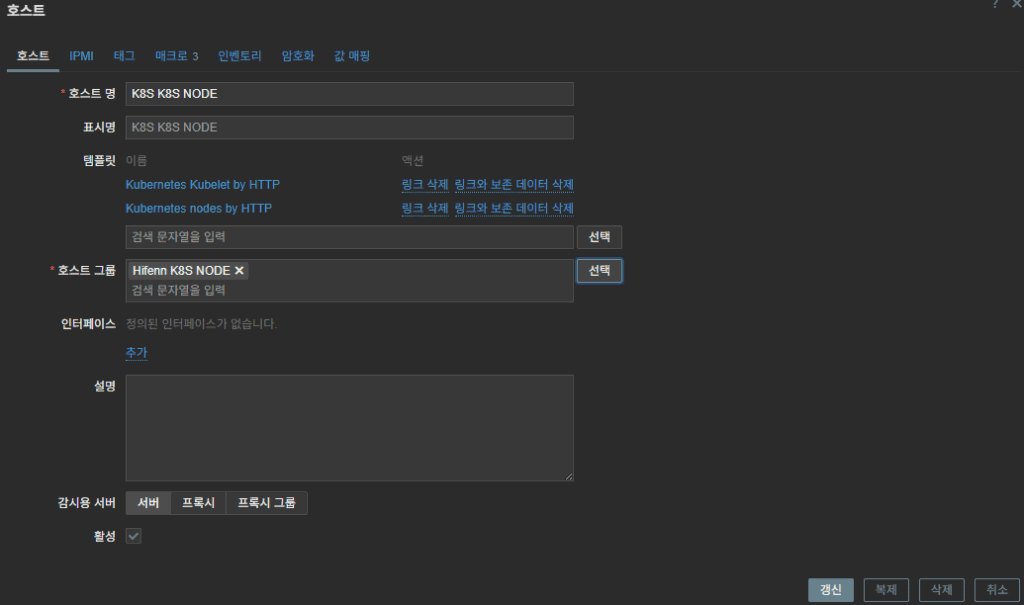This screenshot has width=1024, height=605.
Task: Go to the 인벤토리 tab
Action: [x=240, y=56]
